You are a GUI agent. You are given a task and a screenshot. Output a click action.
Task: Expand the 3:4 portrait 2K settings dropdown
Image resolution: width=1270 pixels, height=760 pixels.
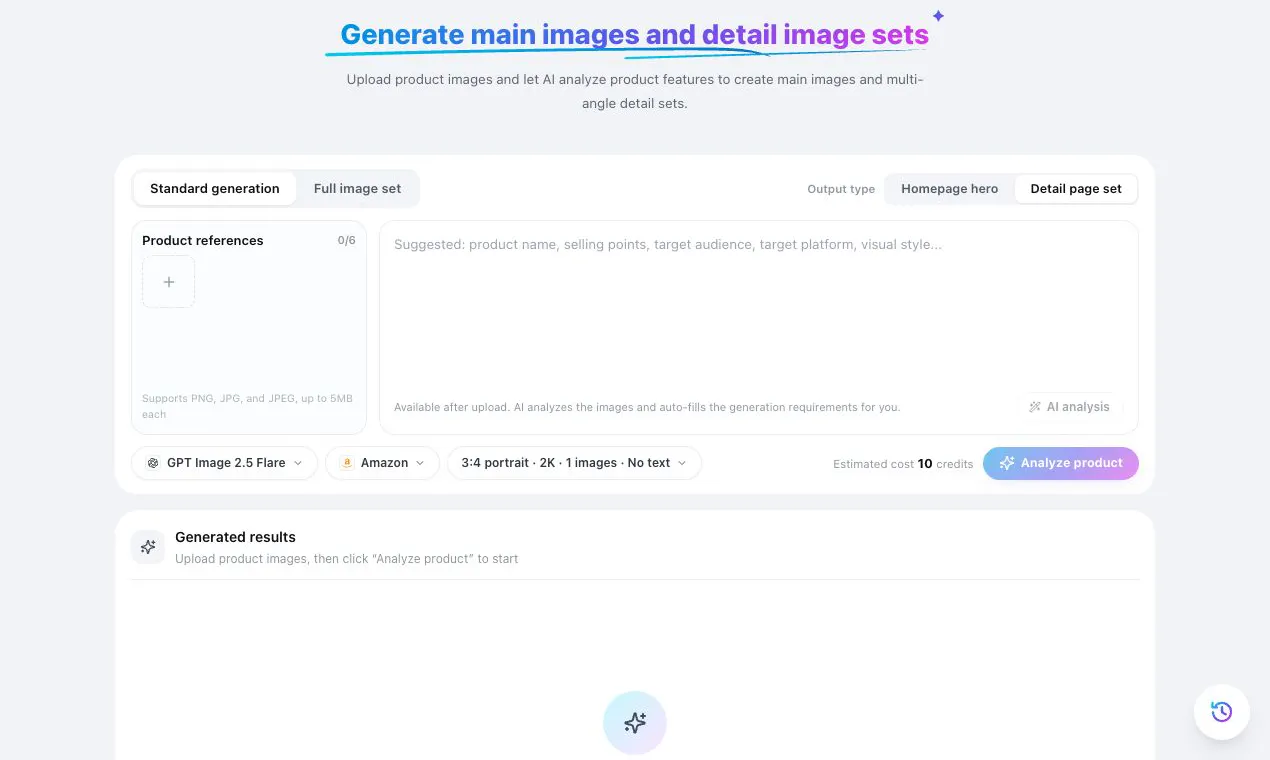(x=574, y=463)
